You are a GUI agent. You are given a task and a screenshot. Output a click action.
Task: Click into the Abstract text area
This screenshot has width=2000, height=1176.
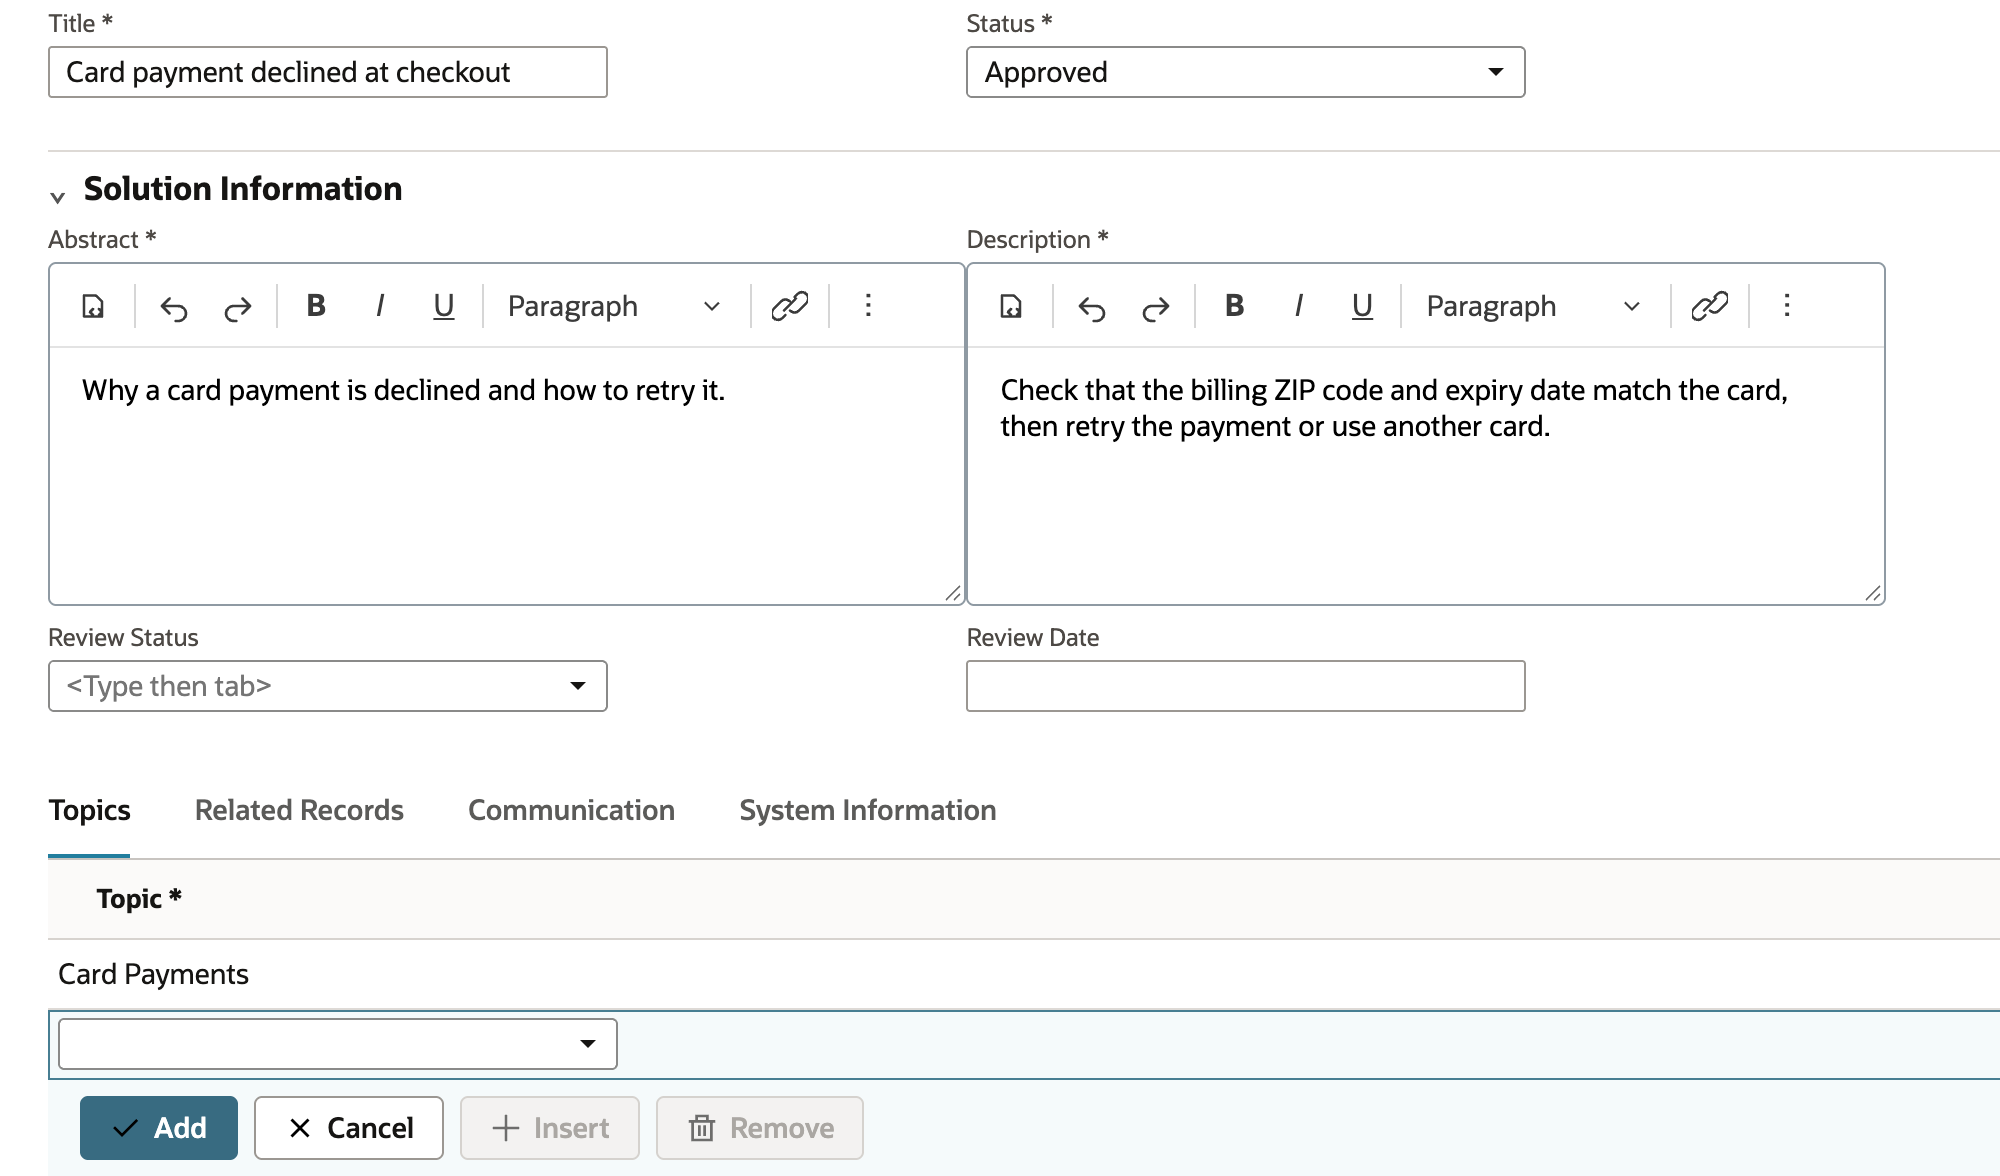[506, 475]
